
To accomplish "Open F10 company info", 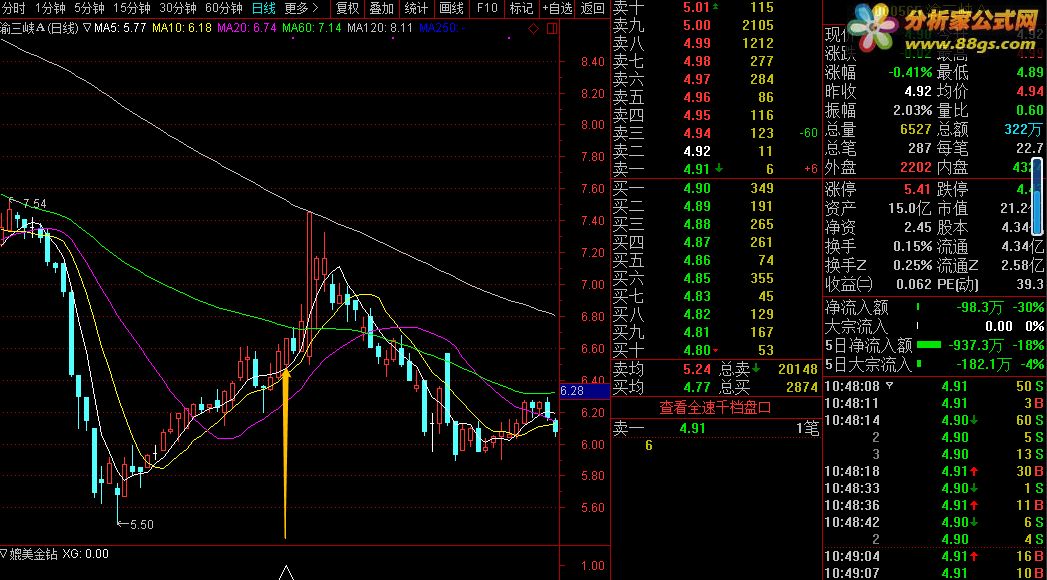I will (x=487, y=8).
